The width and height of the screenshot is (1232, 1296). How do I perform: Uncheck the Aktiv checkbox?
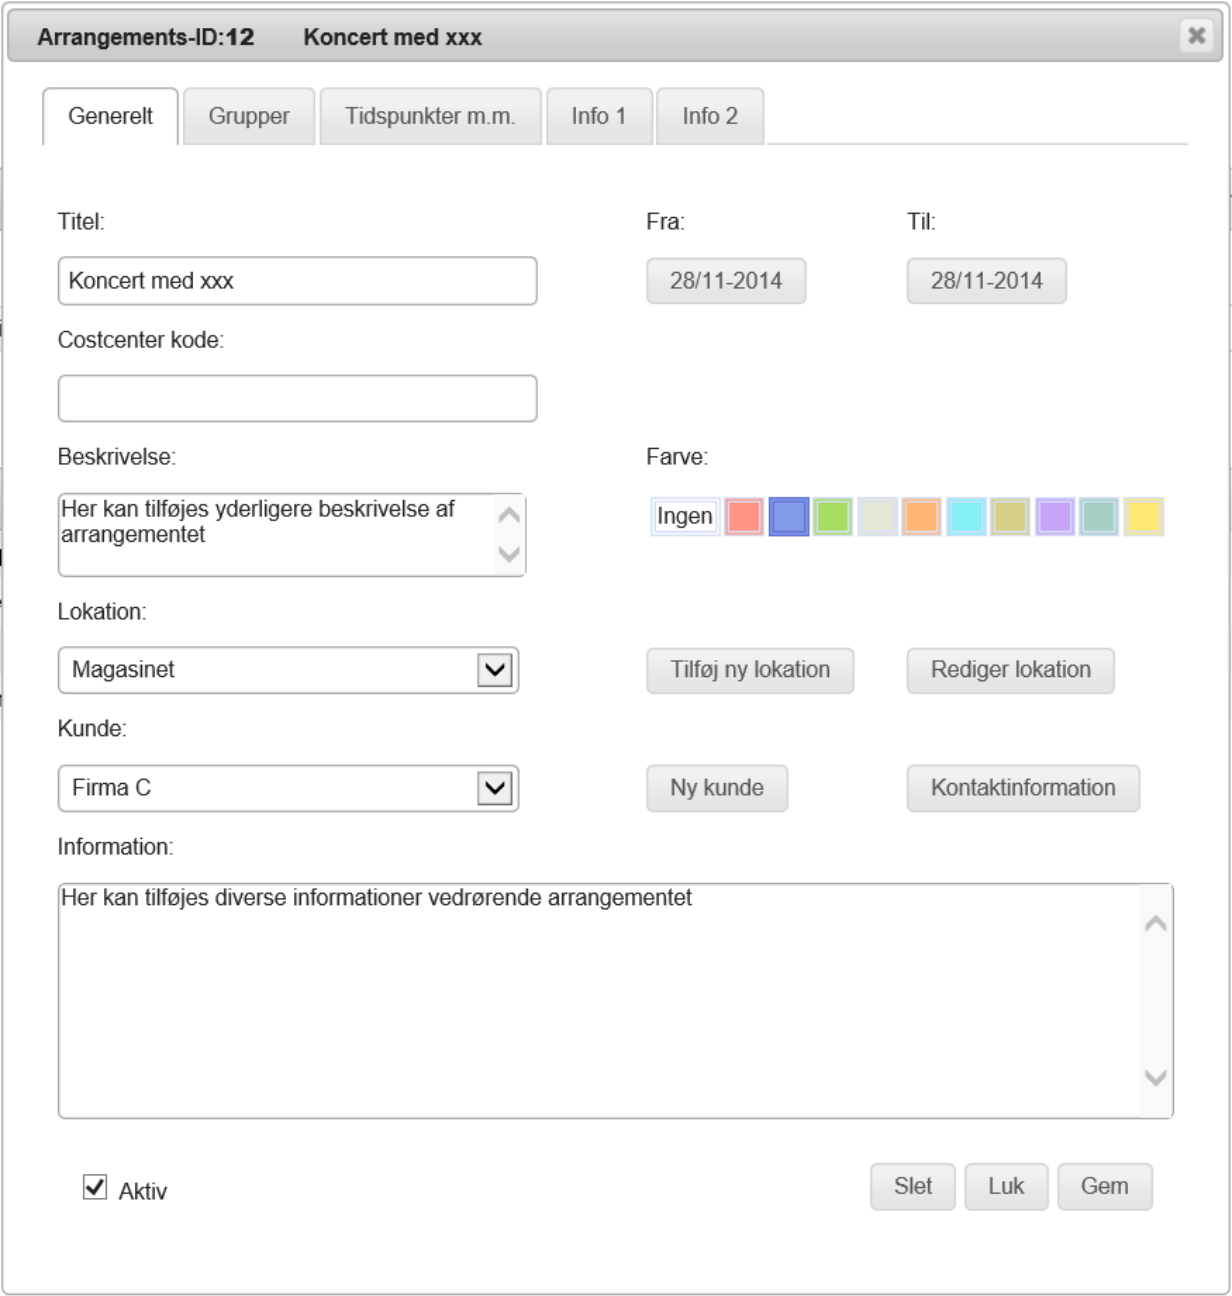pos(95,1187)
